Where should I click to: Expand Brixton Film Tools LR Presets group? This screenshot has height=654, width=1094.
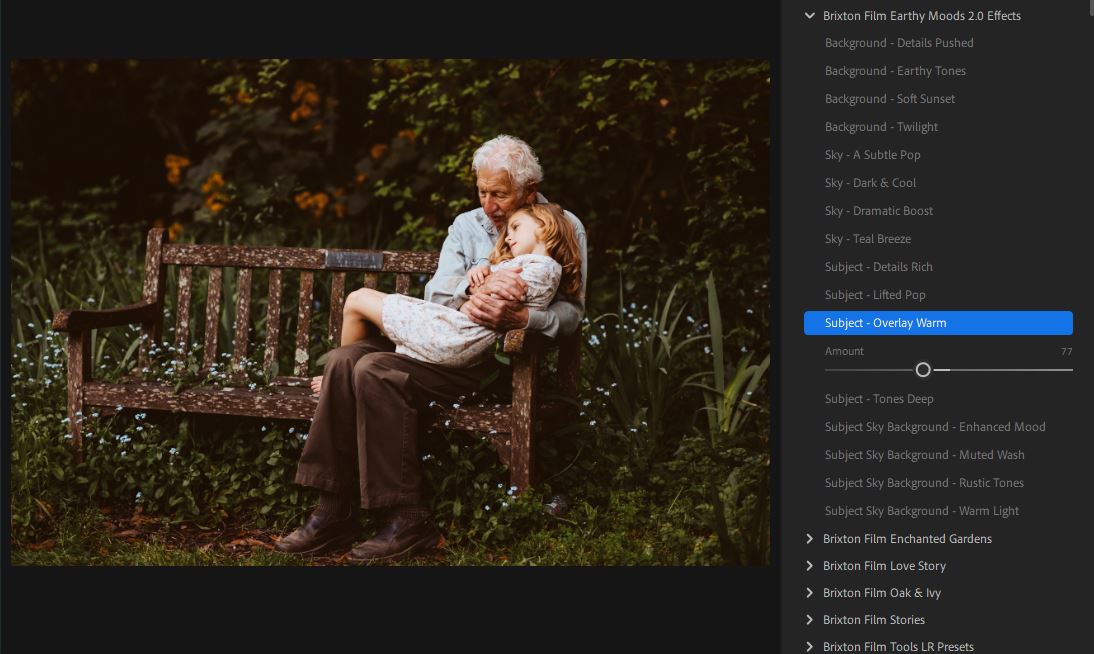[x=810, y=646]
